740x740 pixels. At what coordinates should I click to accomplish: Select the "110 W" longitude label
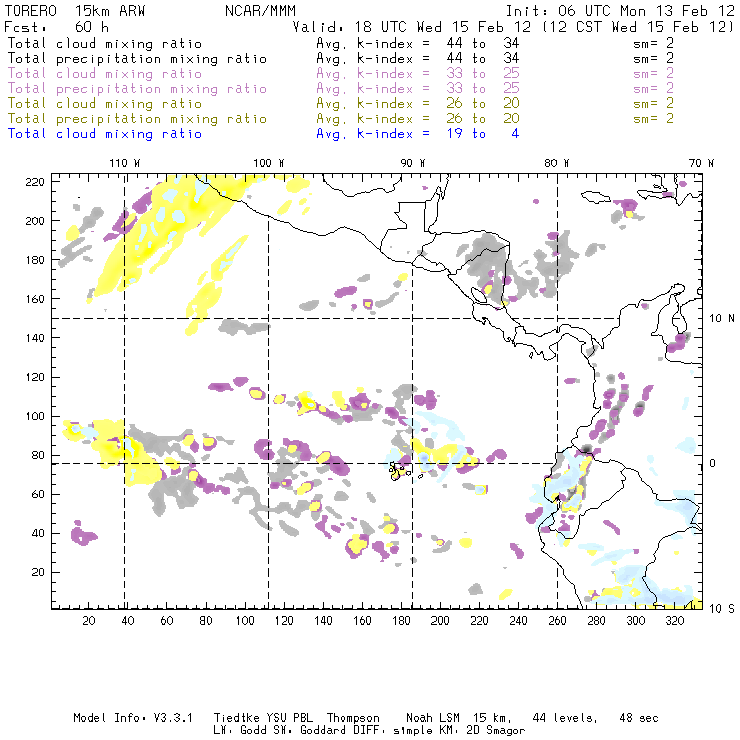click(125, 163)
